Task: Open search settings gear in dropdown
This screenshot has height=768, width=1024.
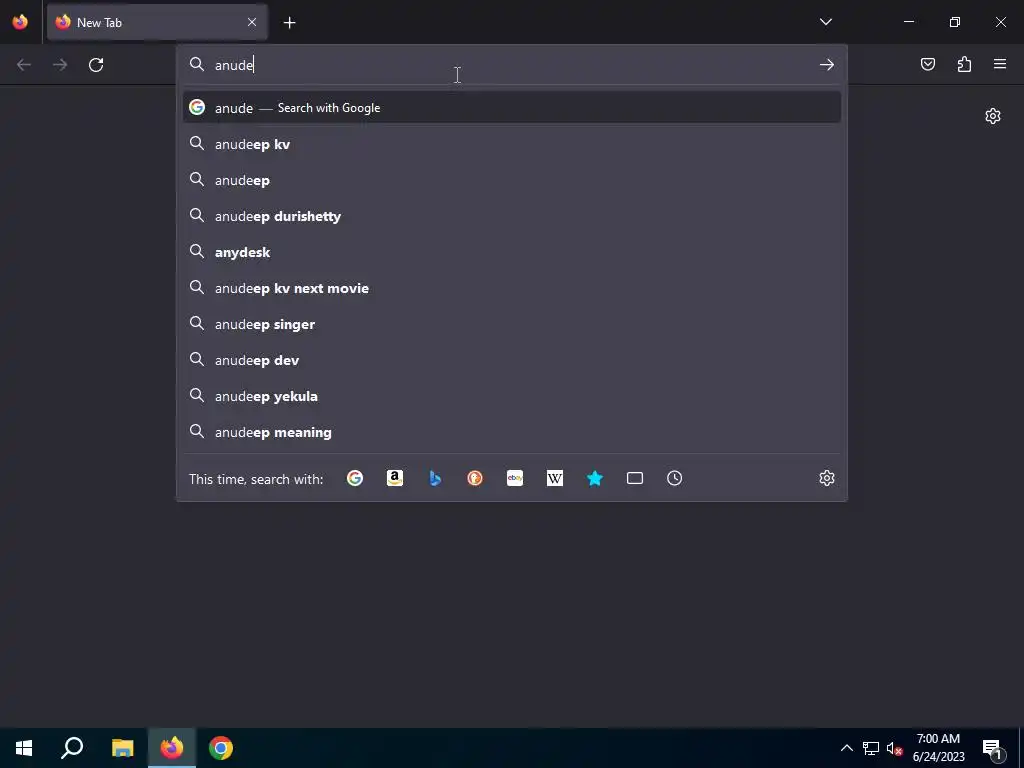Action: (827, 478)
